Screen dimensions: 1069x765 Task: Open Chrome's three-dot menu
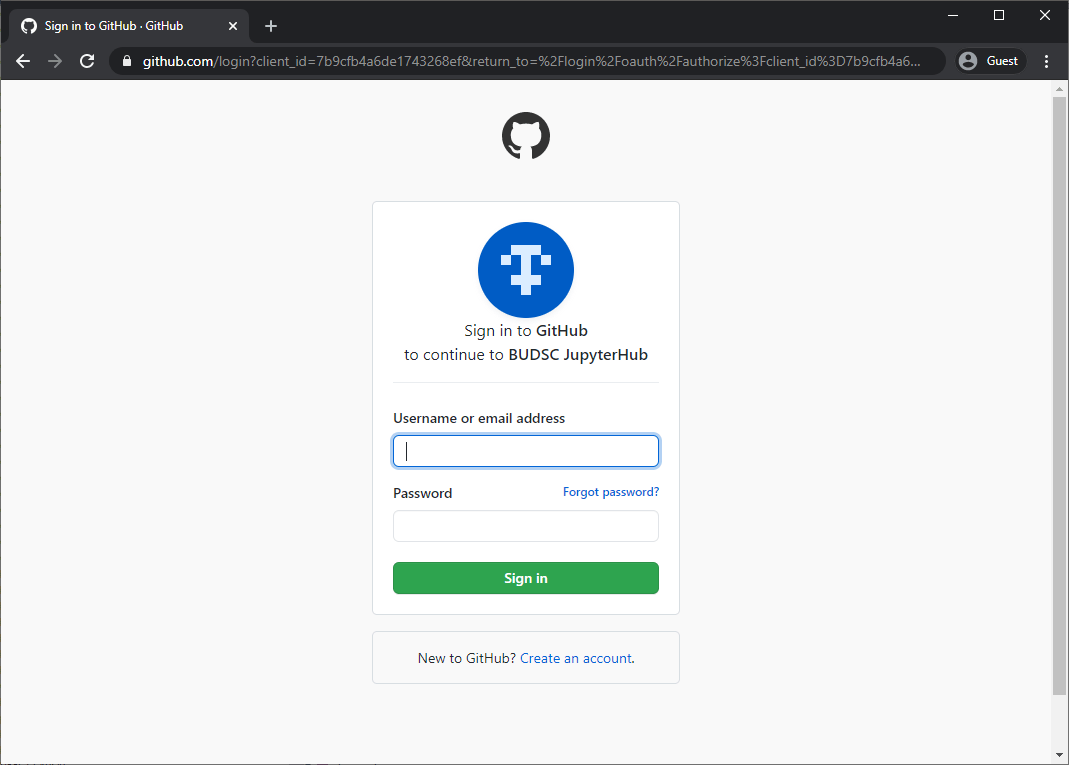tap(1047, 61)
